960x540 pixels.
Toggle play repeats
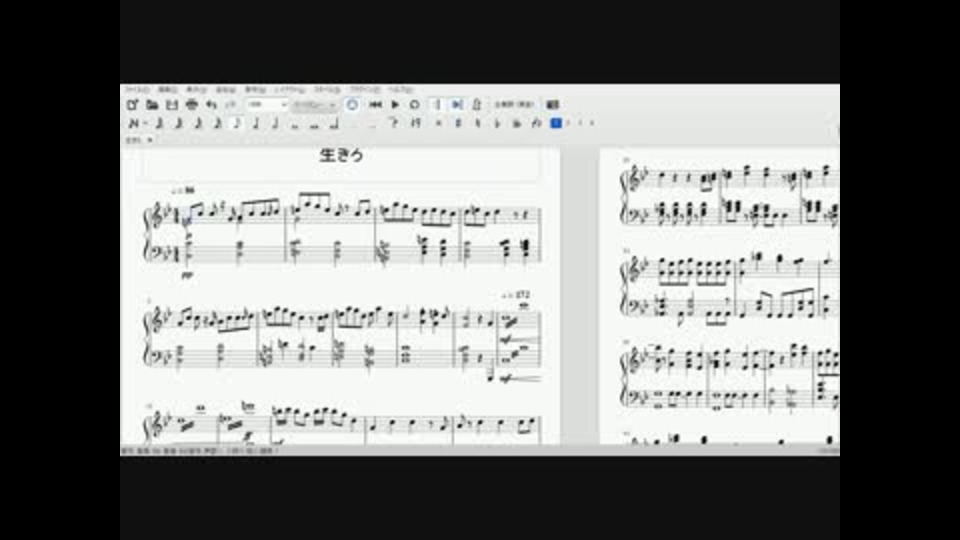pyautogui.click(x=438, y=105)
